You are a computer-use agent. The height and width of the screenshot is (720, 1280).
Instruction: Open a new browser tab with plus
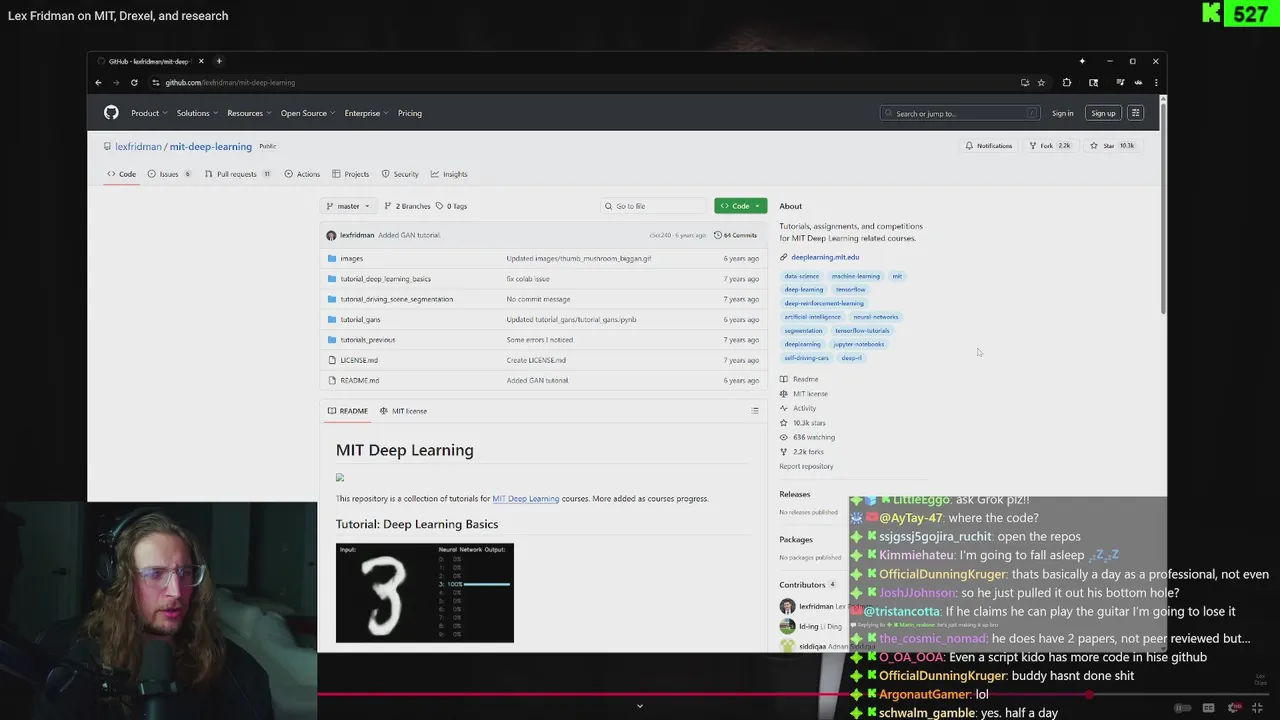pos(219,61)
